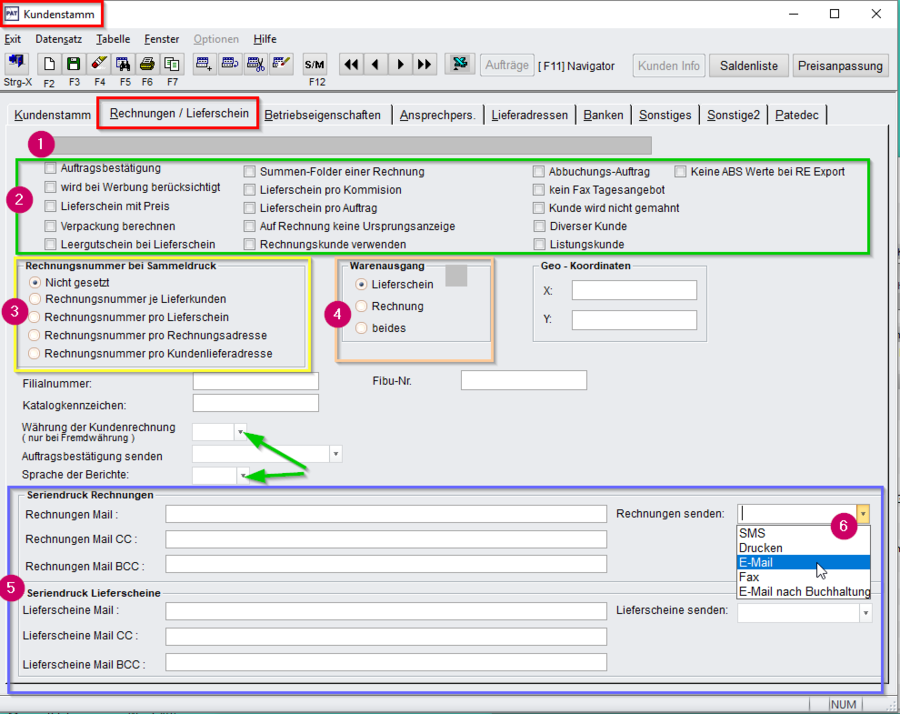
Task: Choose the beides option under Warenausgang
Action: [363, 328]
